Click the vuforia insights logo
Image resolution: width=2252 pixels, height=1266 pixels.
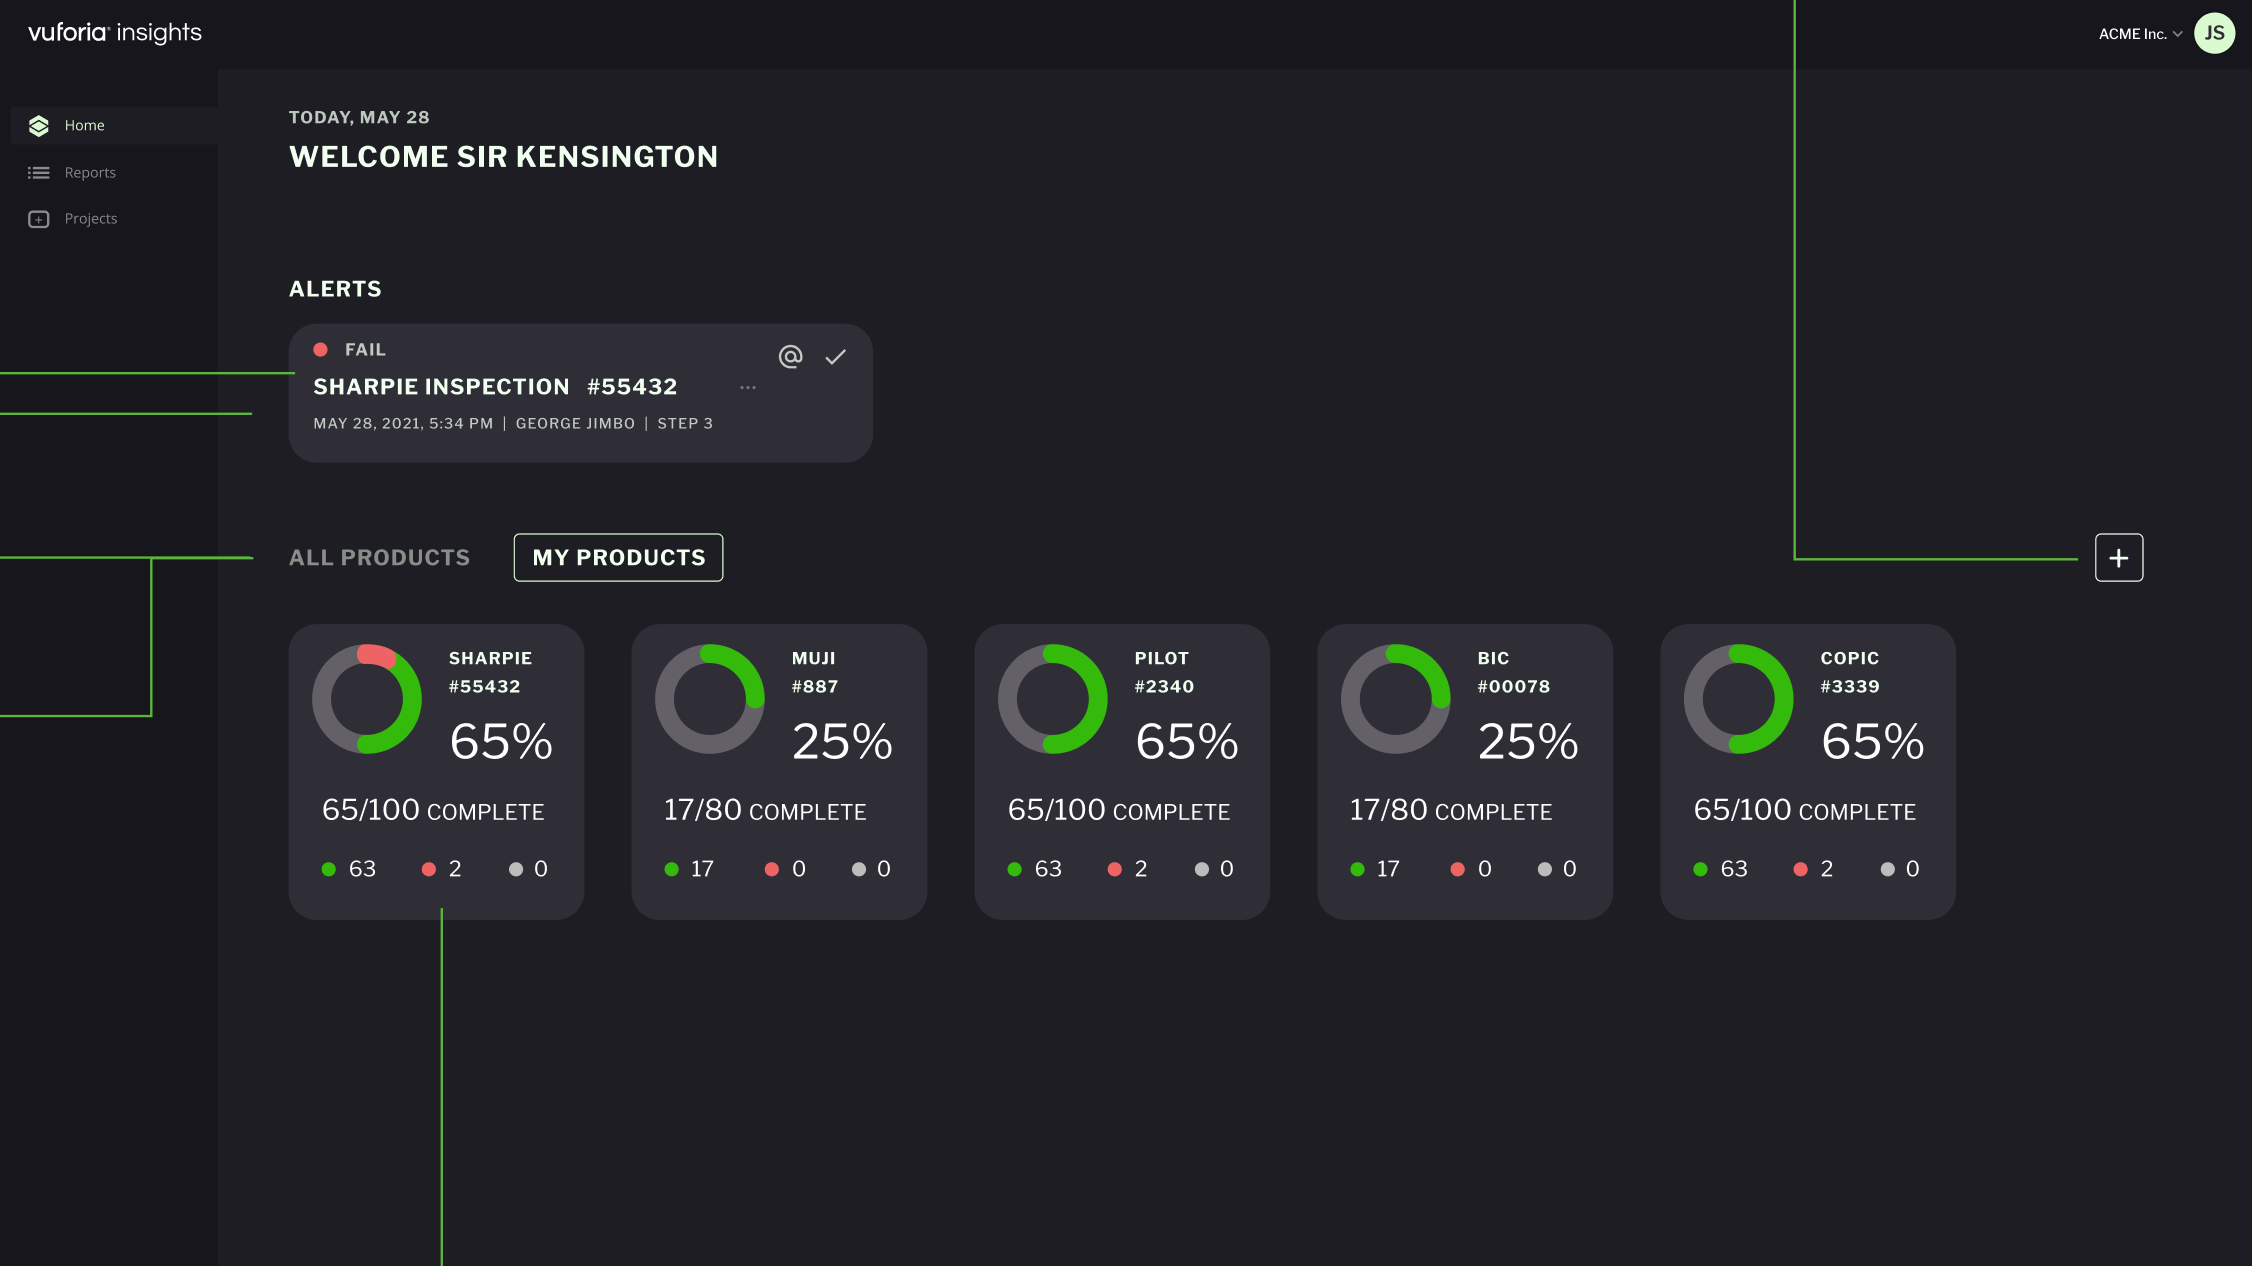pyautogui.click(x=115, y=32)
